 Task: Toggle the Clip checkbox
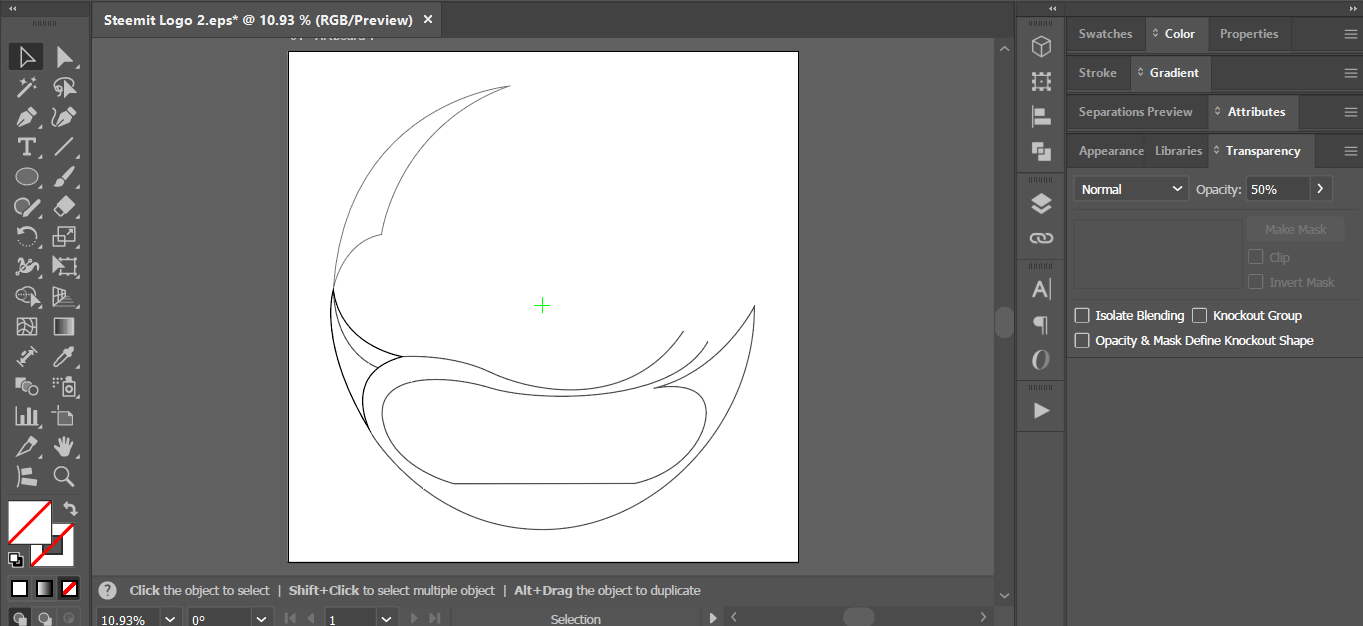[x=1256, y=257]
